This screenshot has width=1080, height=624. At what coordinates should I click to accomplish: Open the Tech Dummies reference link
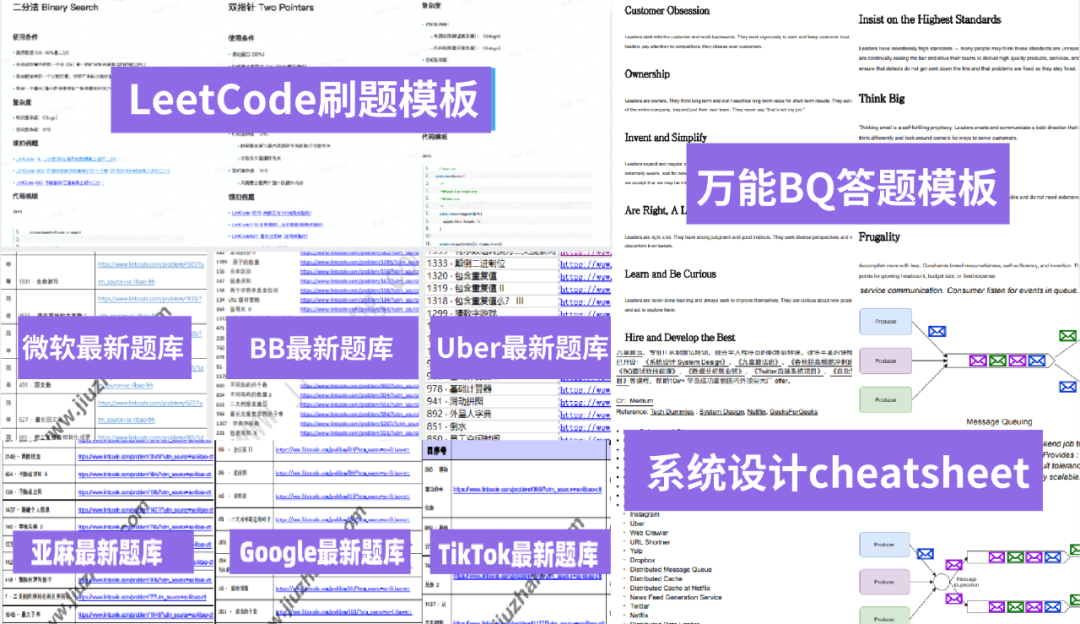pyautogui.click(x=672, y=412)
